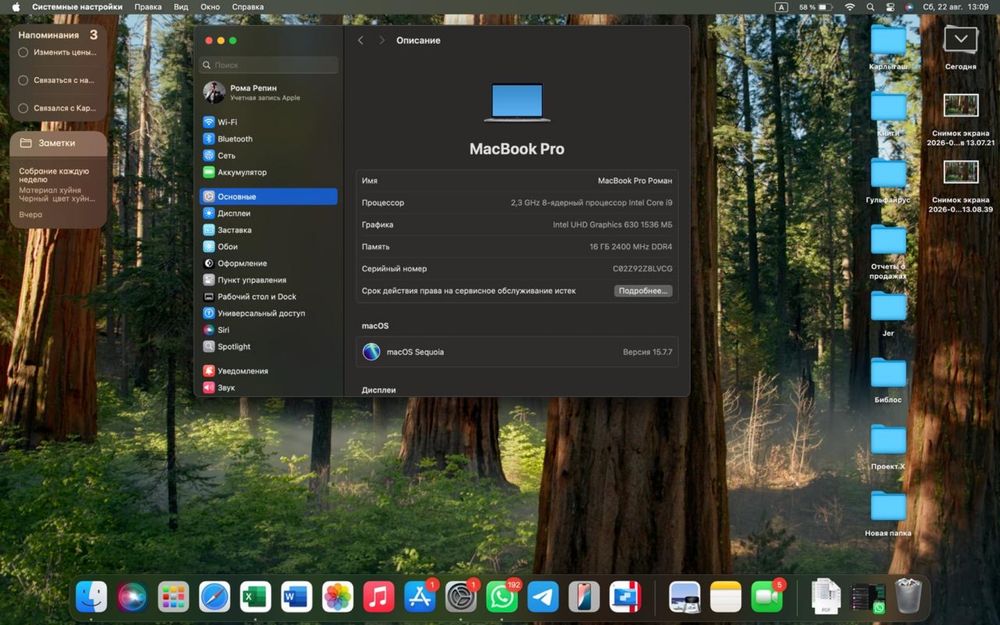
Task: Click the Siri icon in the Dock
Action: pyautogui.click(x=132, y=598)
